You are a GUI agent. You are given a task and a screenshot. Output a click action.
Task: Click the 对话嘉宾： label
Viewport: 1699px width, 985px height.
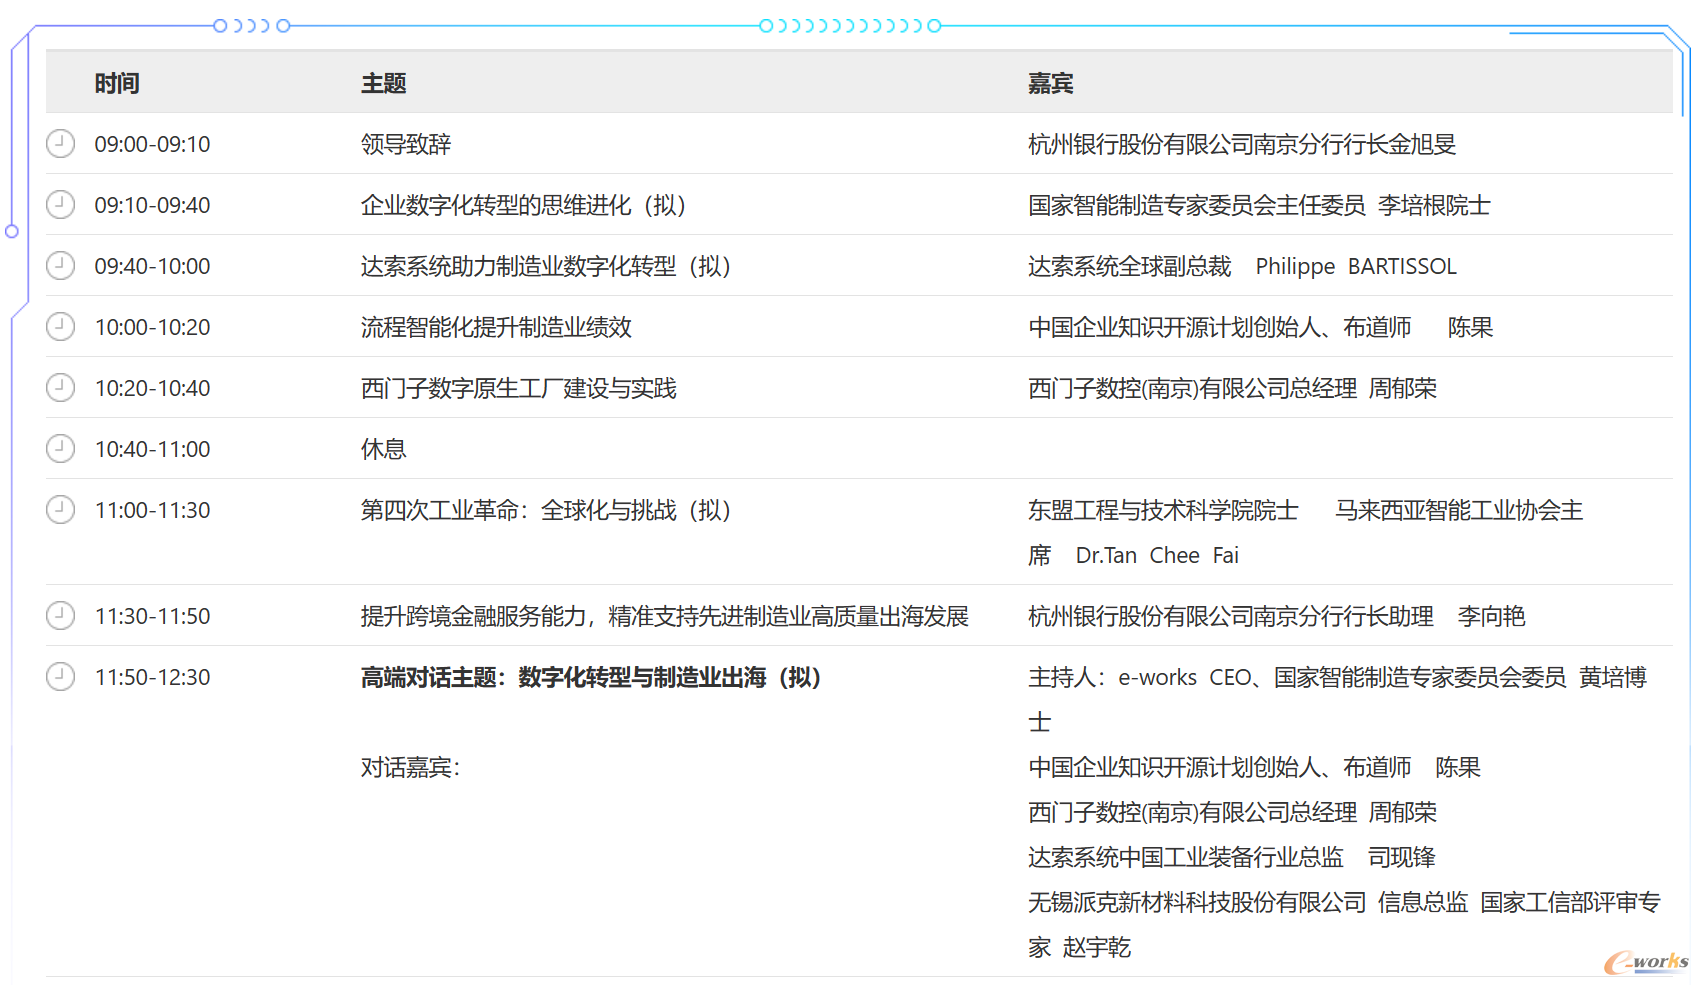(x=411, y=767)
